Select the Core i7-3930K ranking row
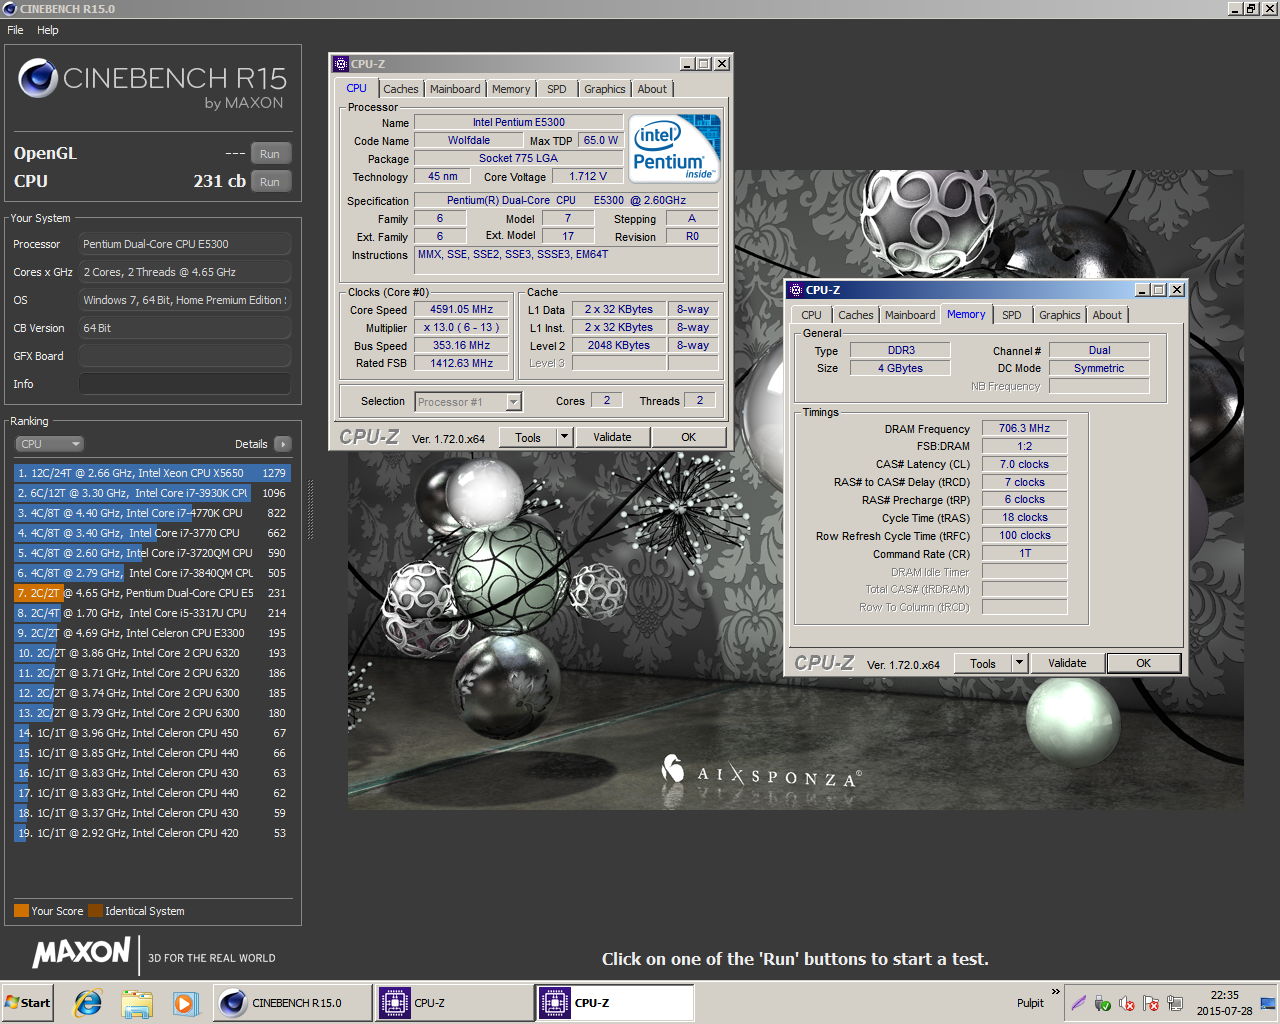The height and width of the screenshot is (1024, 1280). 152,493
